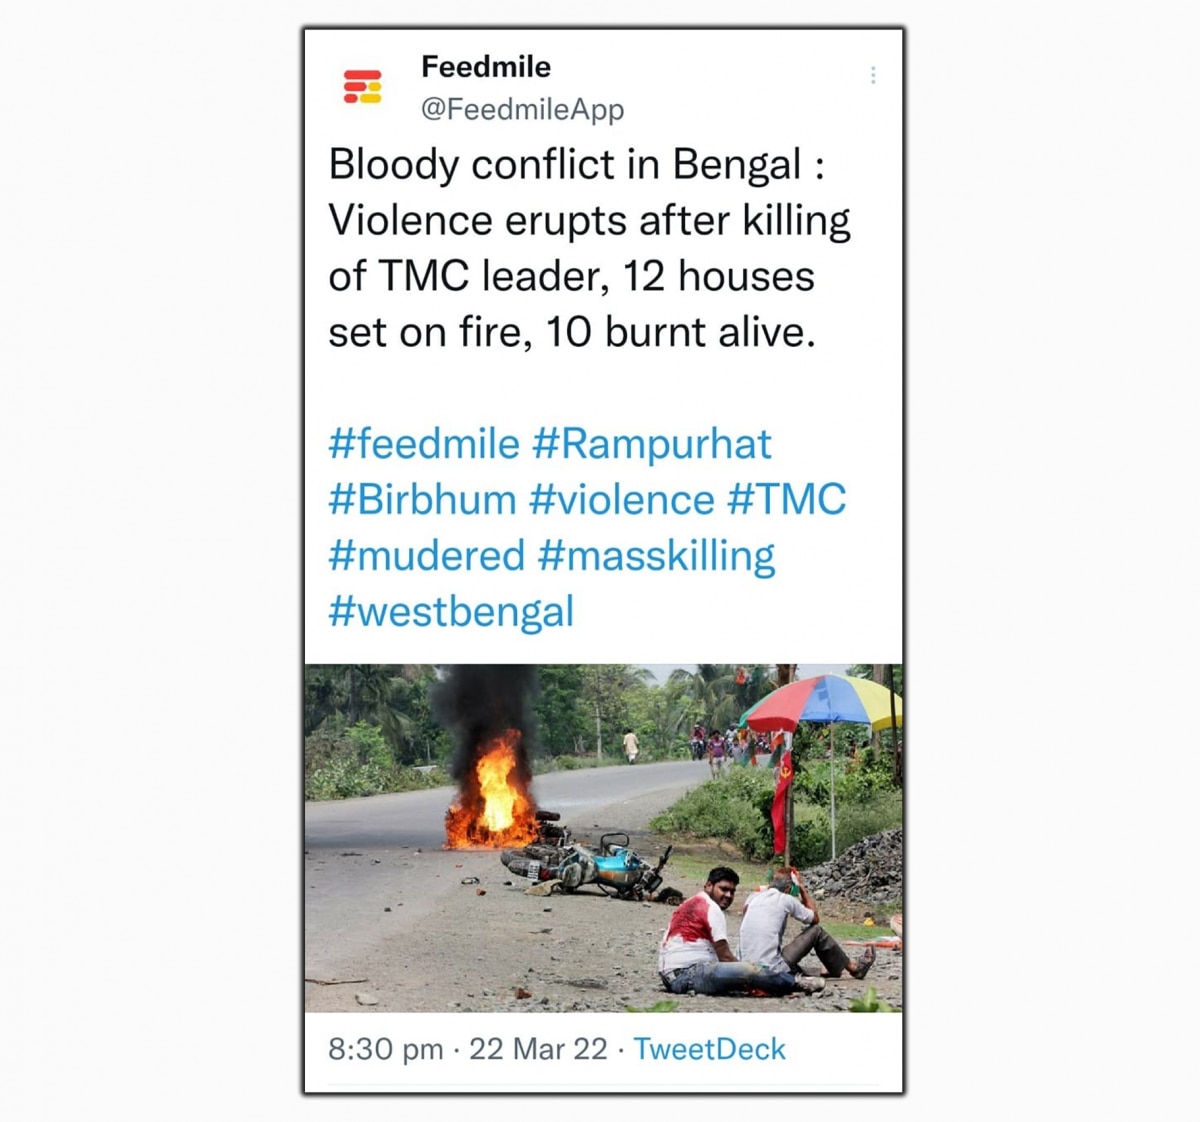The height and width of the screenshot is (1122, 1200).
Task: Click the 22 Mar 22 date
Action: coord(538,1049)
